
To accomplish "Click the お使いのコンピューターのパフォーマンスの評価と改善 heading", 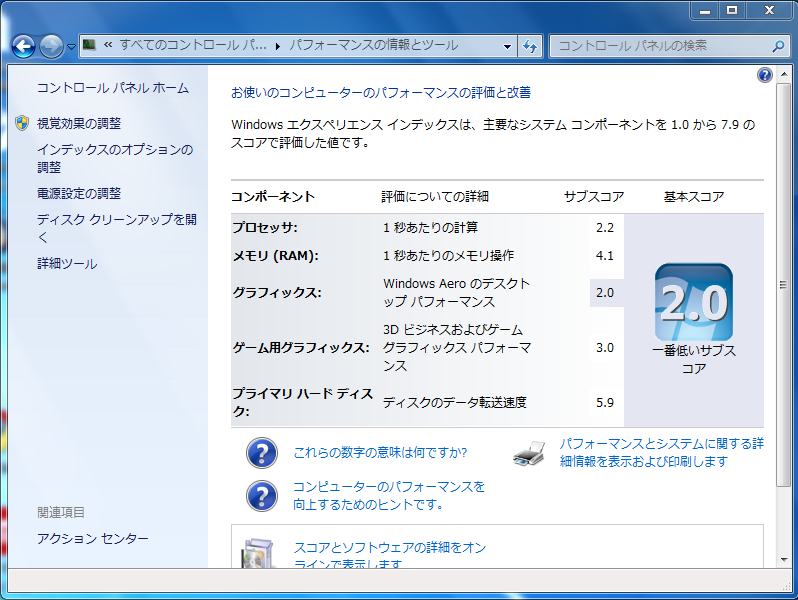I will [x=381, y=93].
